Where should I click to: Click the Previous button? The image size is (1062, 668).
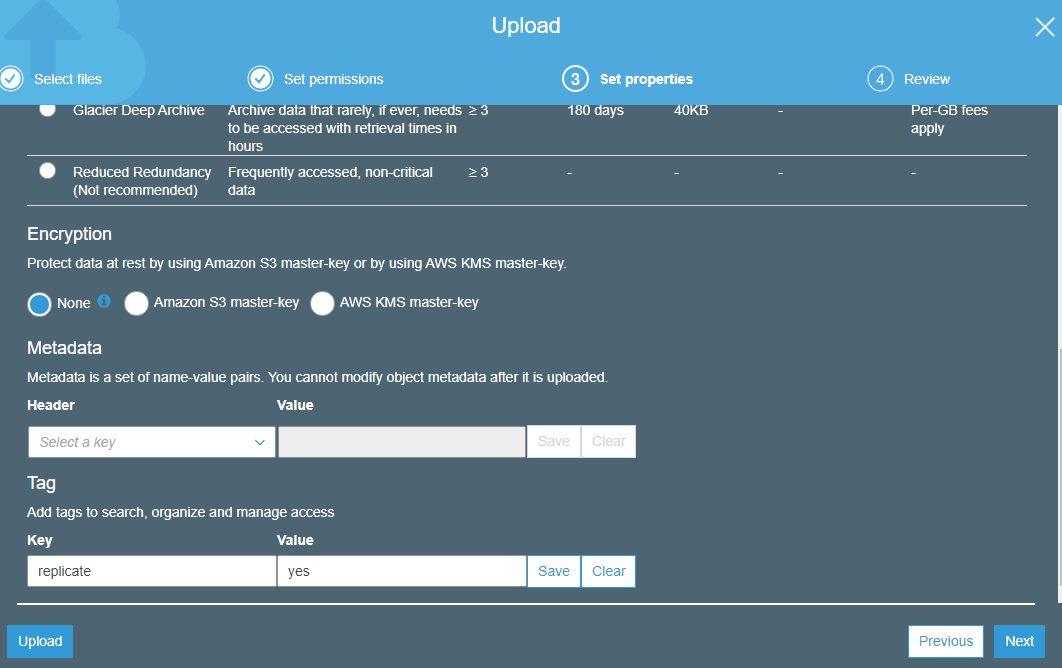946,641
